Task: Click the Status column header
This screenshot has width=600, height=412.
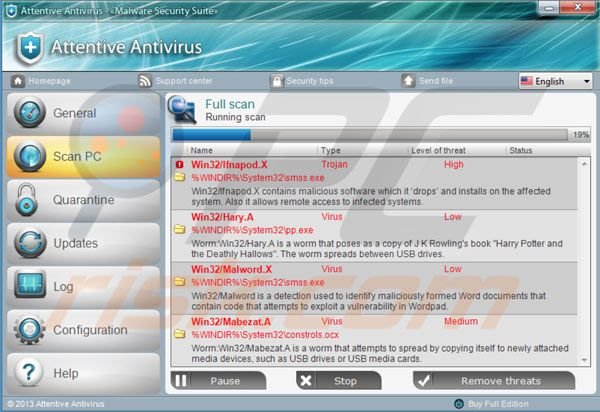Action: 521,150
